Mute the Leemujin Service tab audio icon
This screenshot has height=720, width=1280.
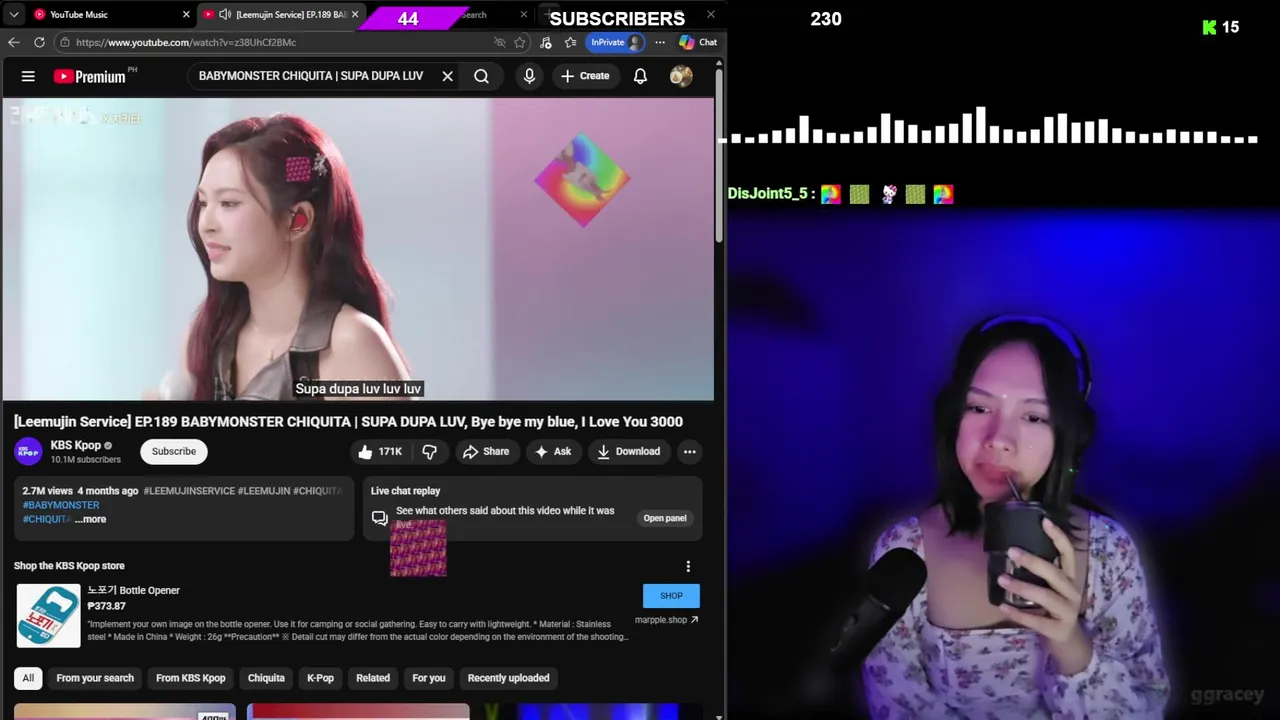(x=225, y=14)
